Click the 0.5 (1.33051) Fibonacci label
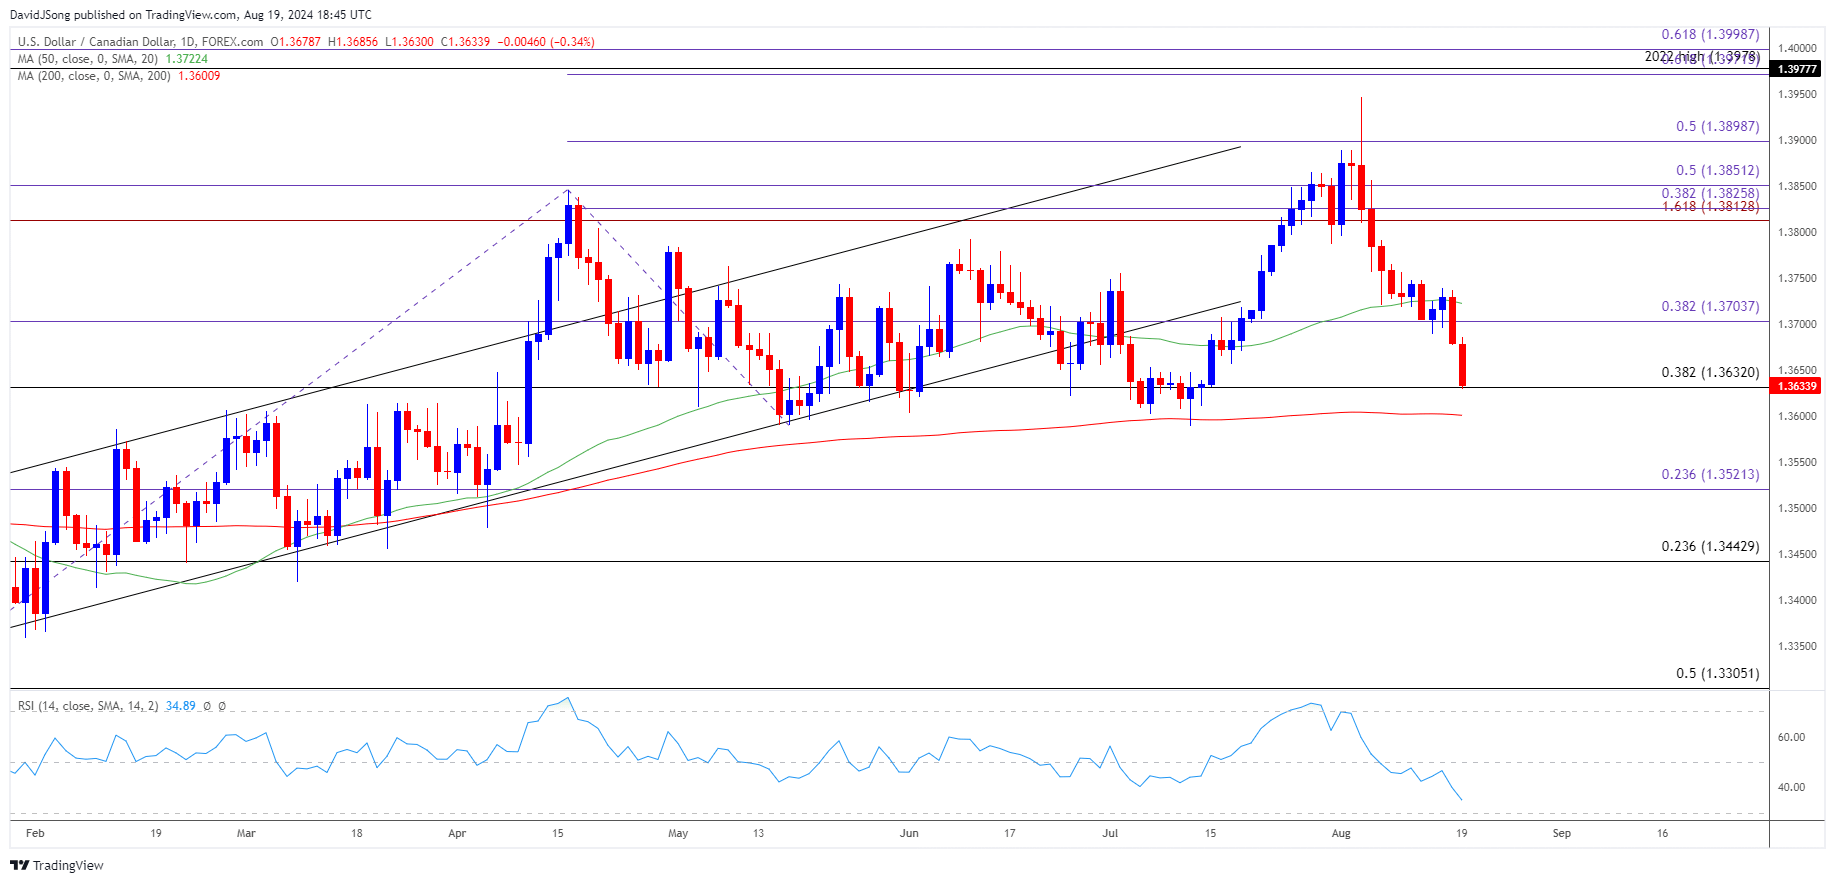Screen dimensions: 1835x883 pyautogui.click(x=1718, y=674)
